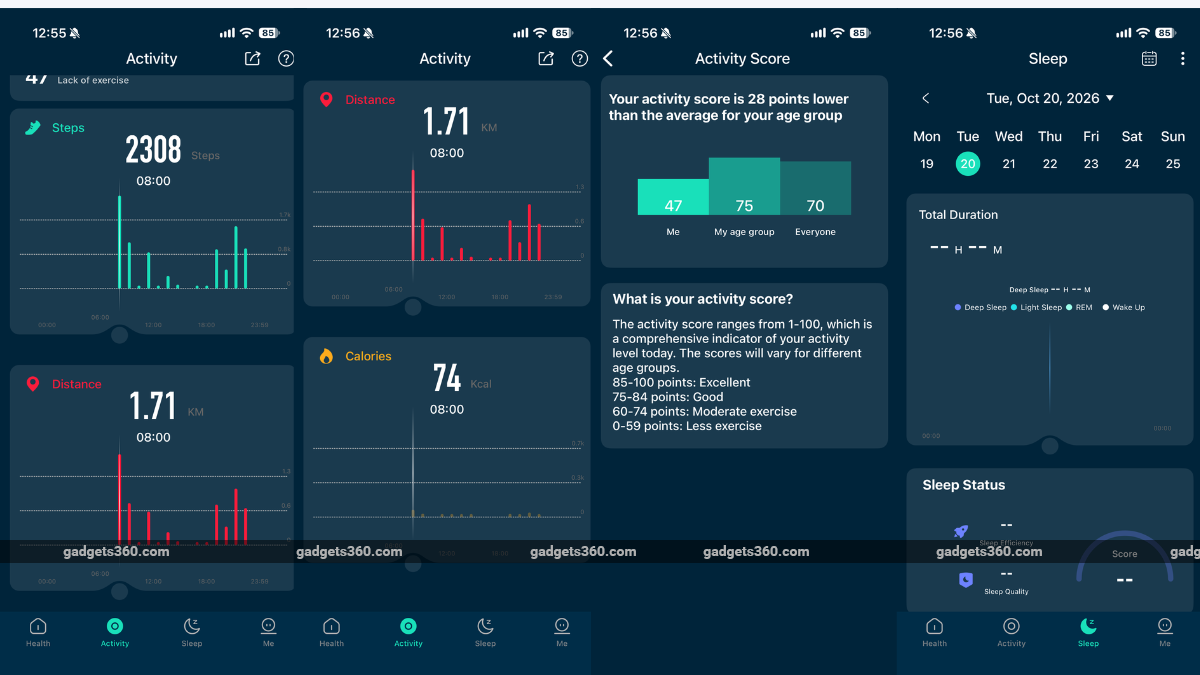Open Sleep tab in the Steps screen's bottom bar
The image size is (1200, 675).
coord(192,632)
